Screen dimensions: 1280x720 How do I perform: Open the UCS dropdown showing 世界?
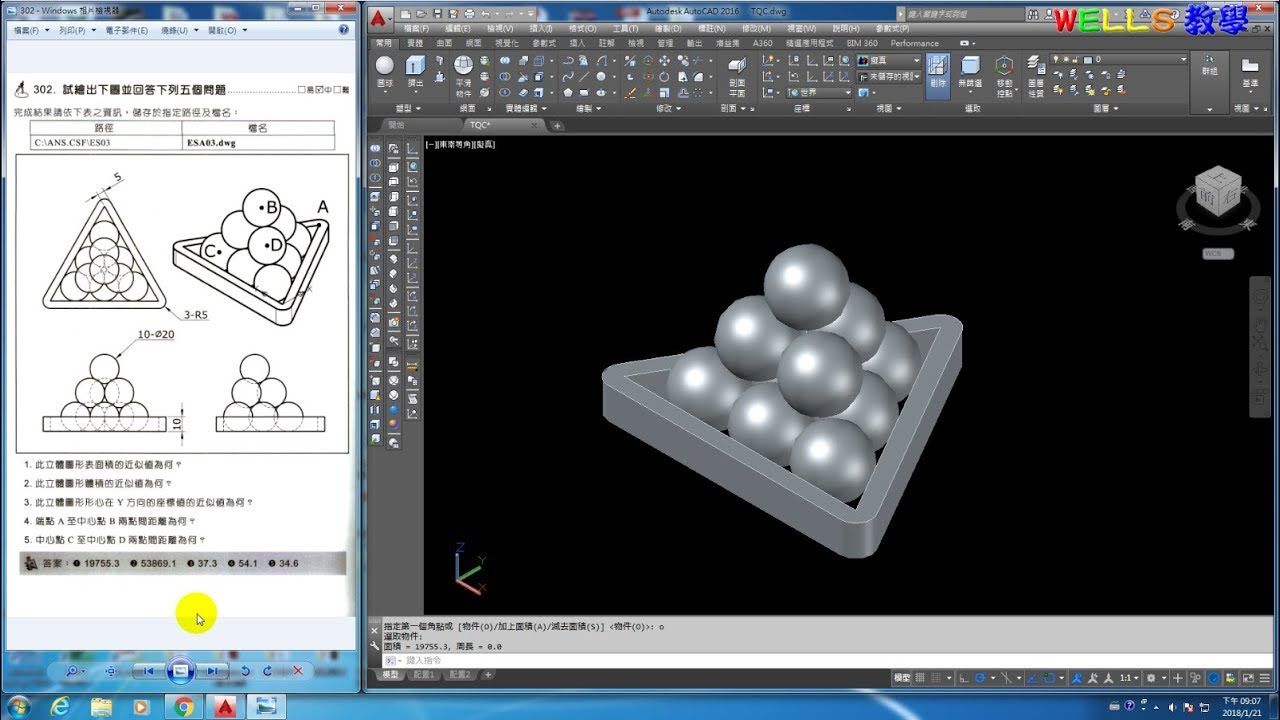820,92
